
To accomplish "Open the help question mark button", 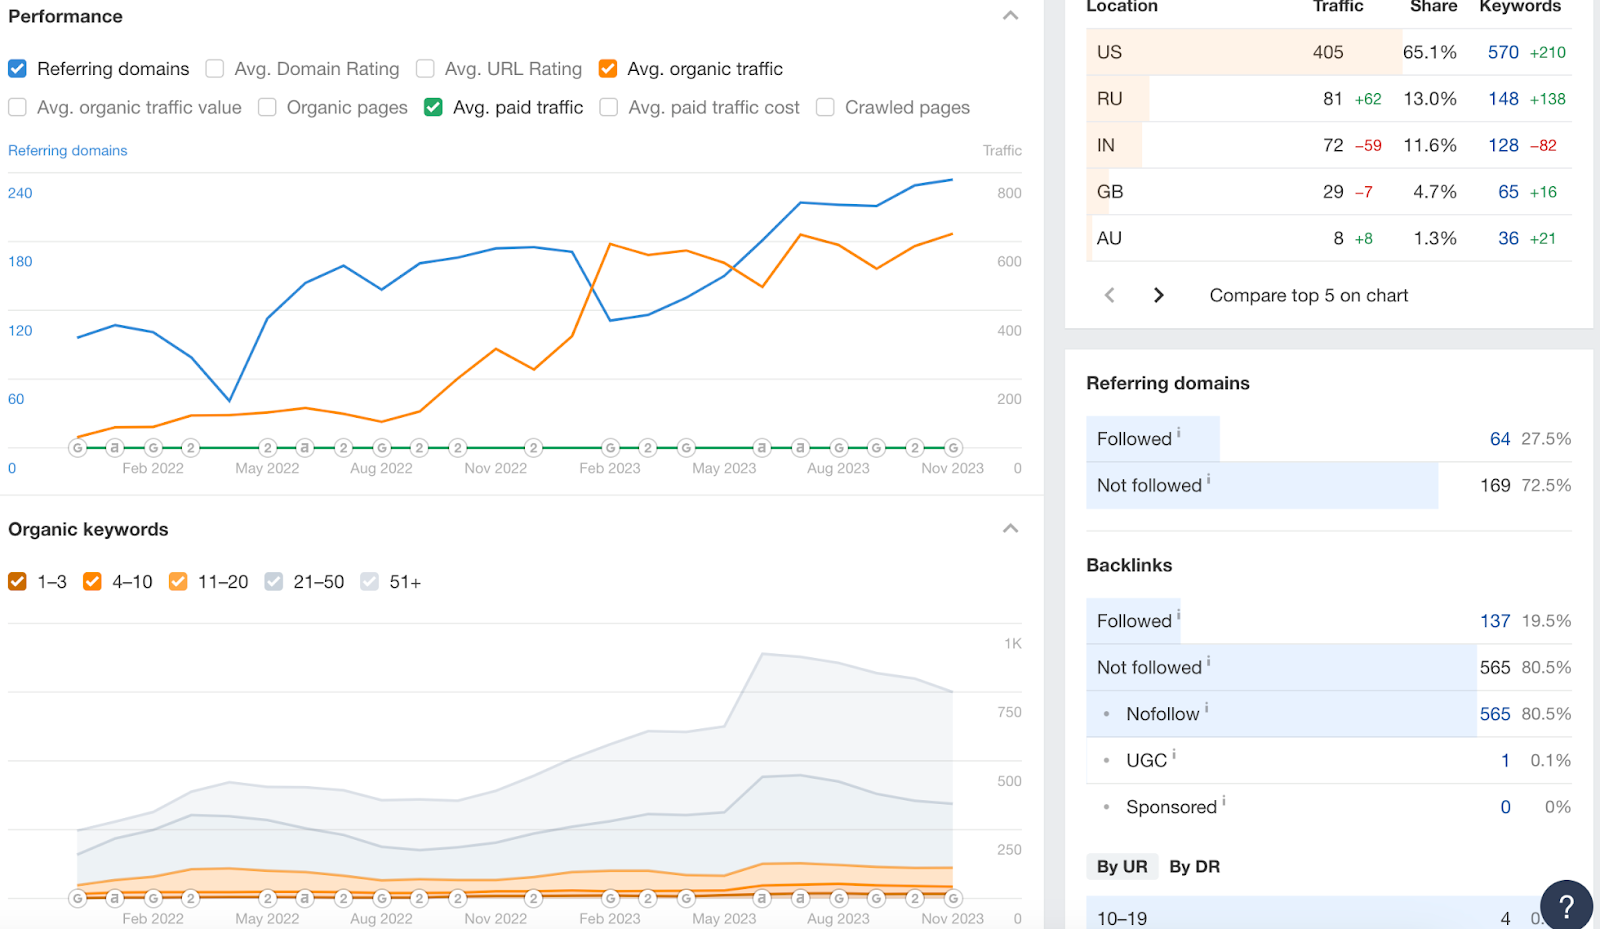I will pos(1566,905).
